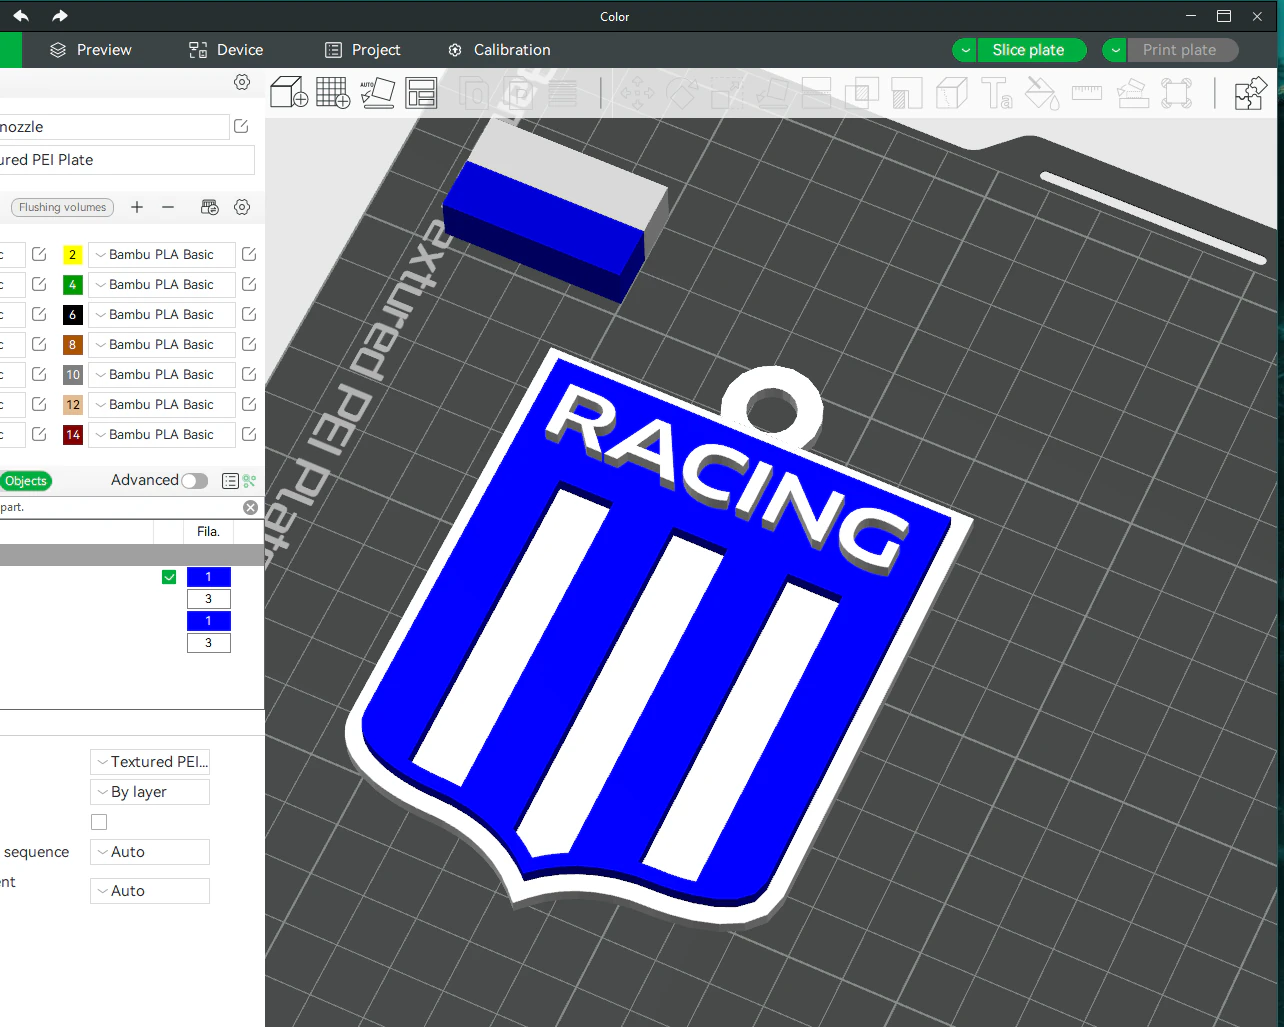
Task: Run the Auto orient tool
Action: point(377,92)
